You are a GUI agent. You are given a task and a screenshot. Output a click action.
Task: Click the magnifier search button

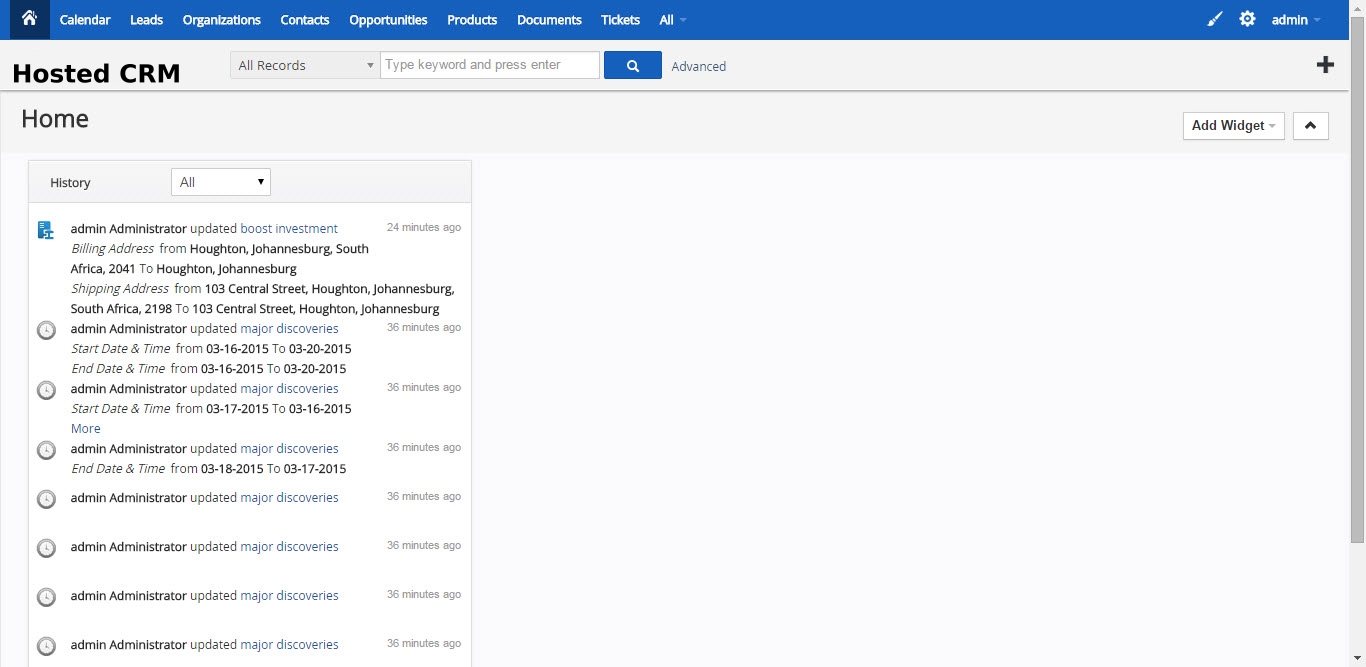coord(632,65)
